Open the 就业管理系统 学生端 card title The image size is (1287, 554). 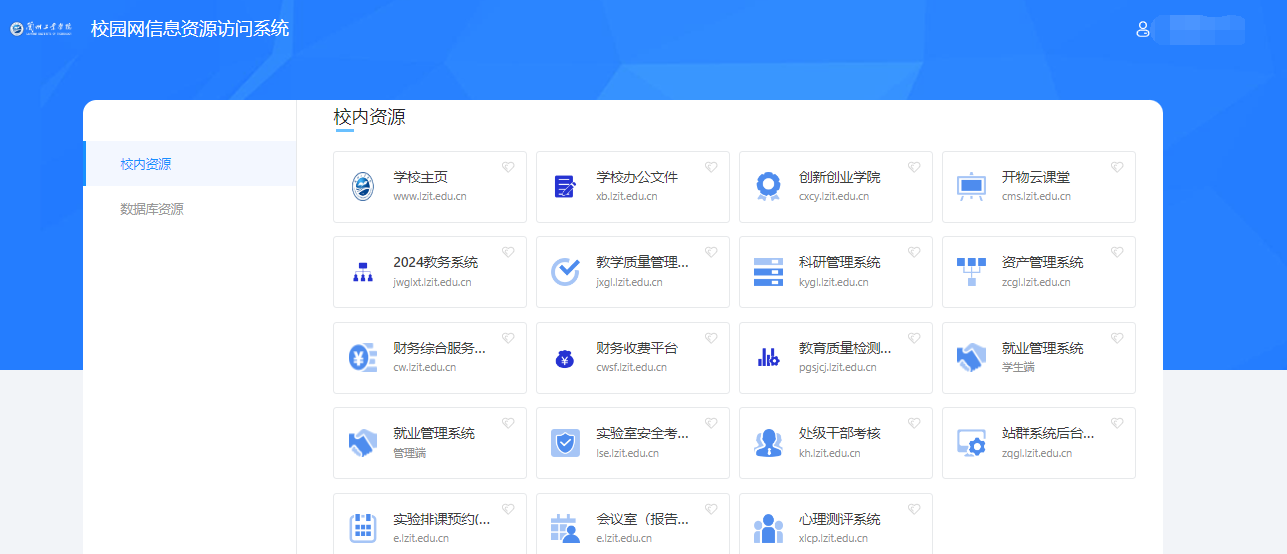click(x=1042, y=348)
